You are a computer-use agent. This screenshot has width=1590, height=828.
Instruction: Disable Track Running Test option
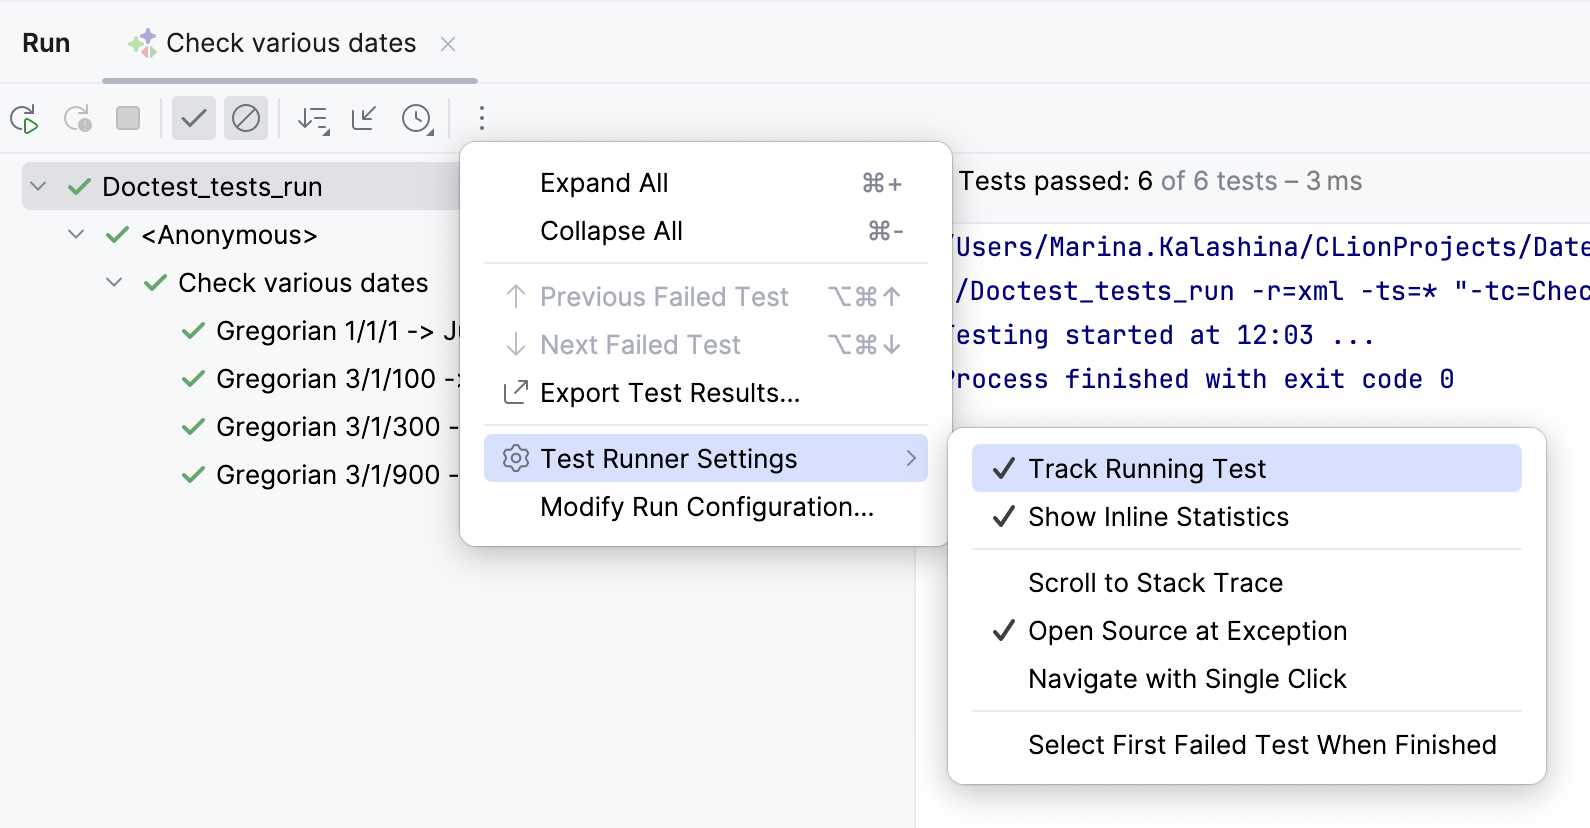(x=1147, y=468)
